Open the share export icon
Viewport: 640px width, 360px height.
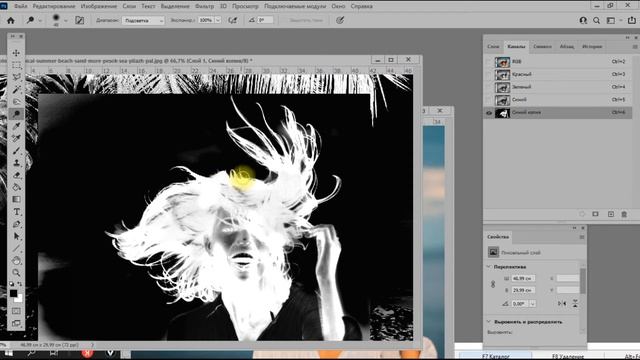(632, 20)
